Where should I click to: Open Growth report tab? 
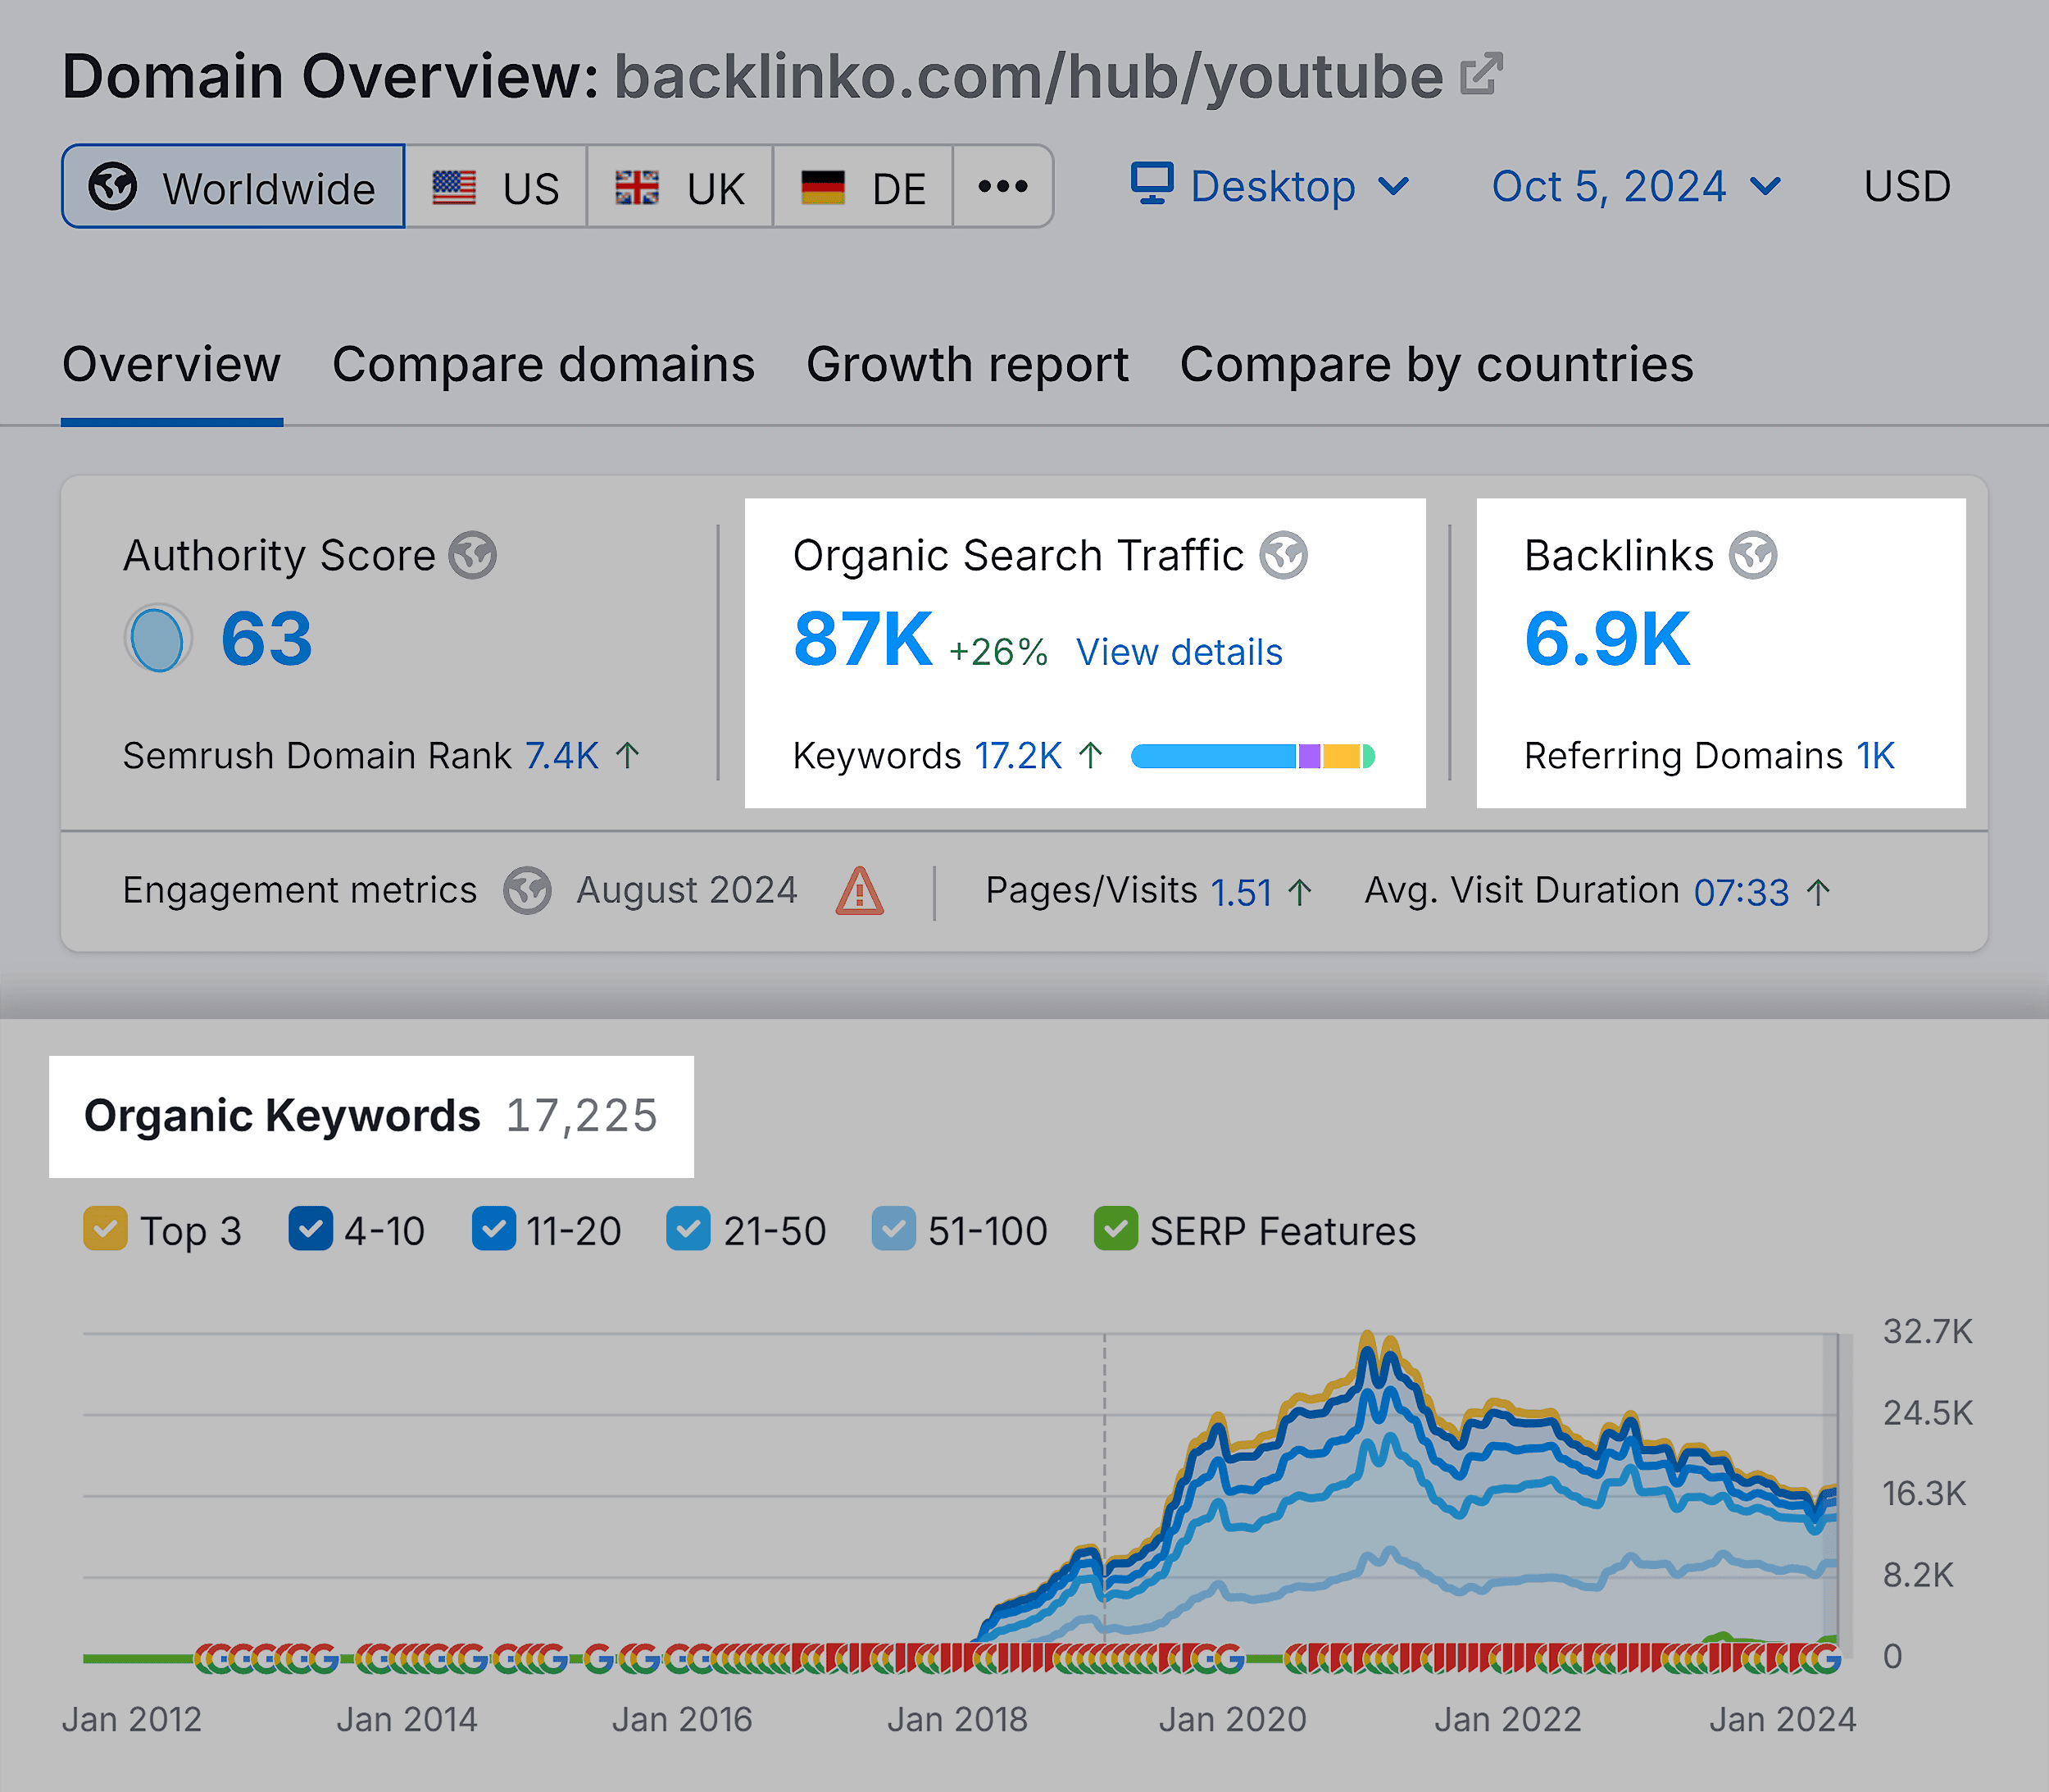click(967, 364)
